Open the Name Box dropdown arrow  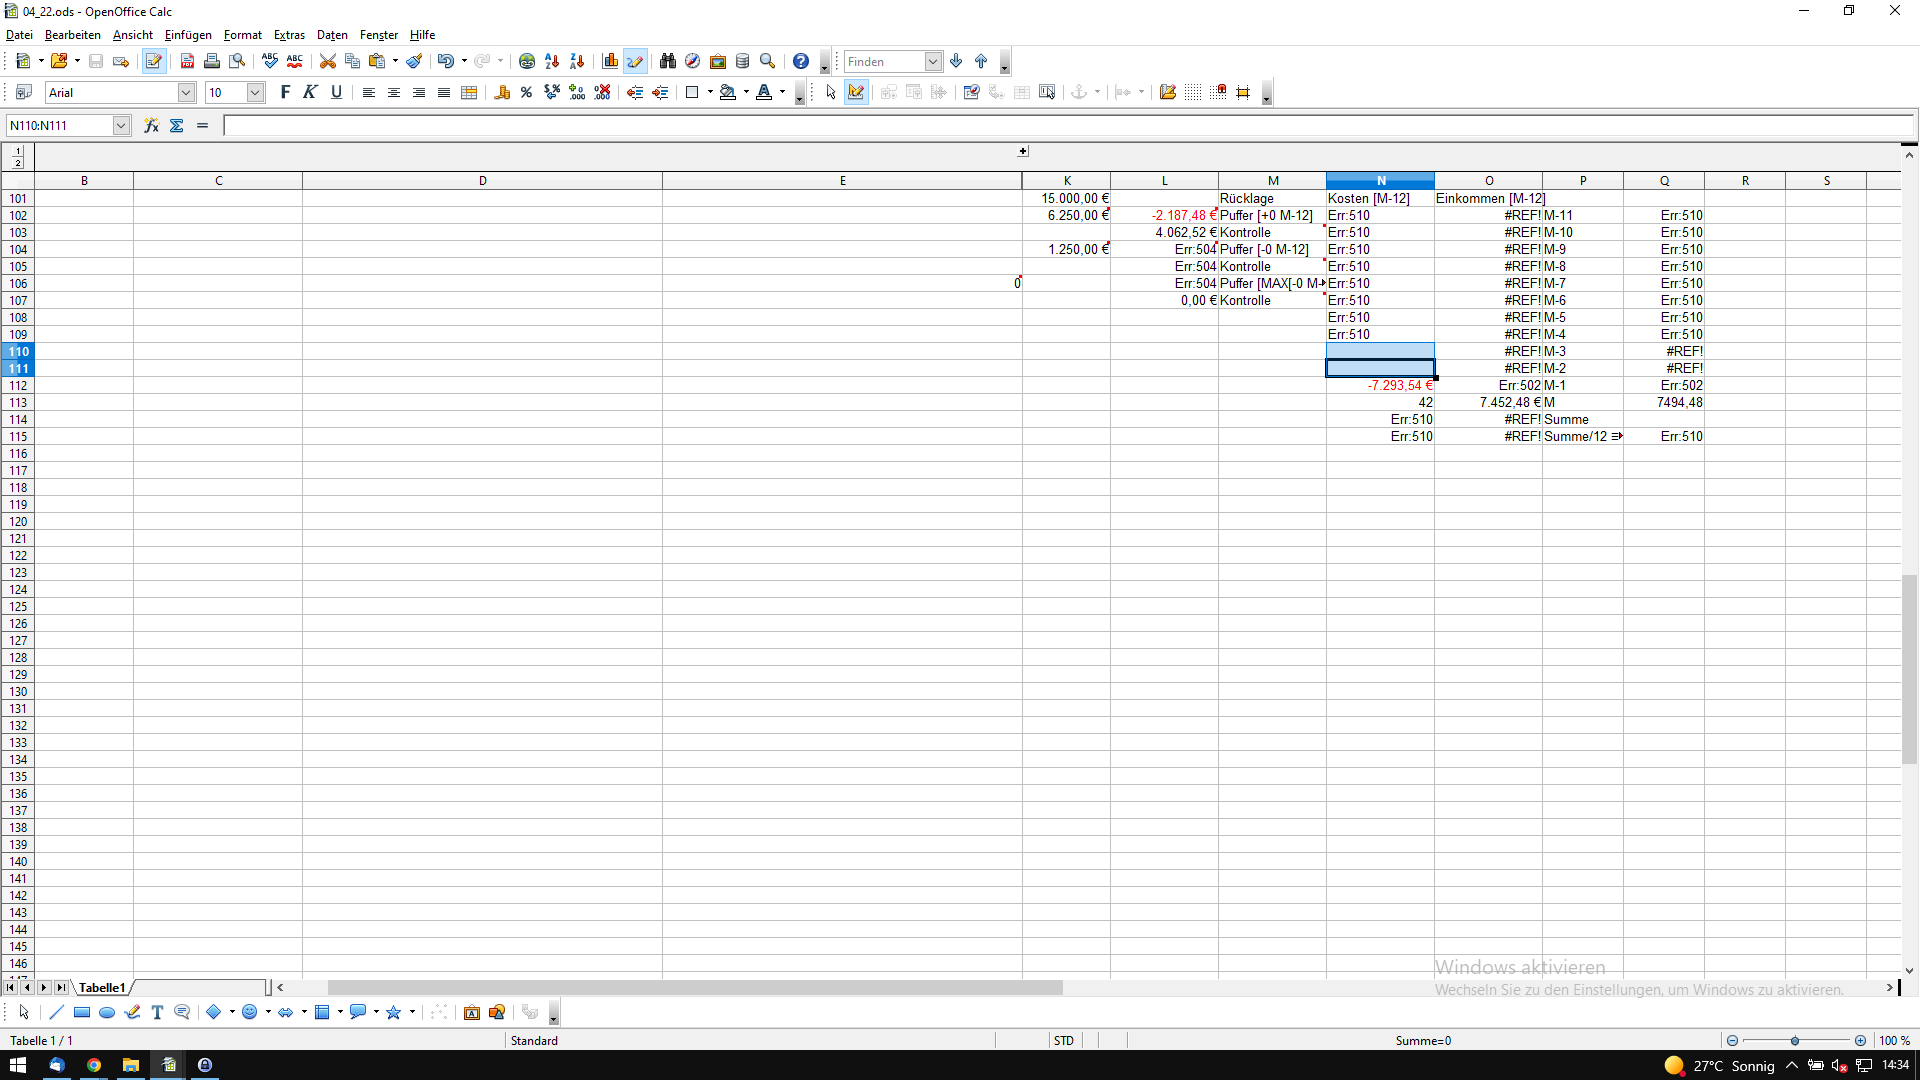(x=121, y=125)
